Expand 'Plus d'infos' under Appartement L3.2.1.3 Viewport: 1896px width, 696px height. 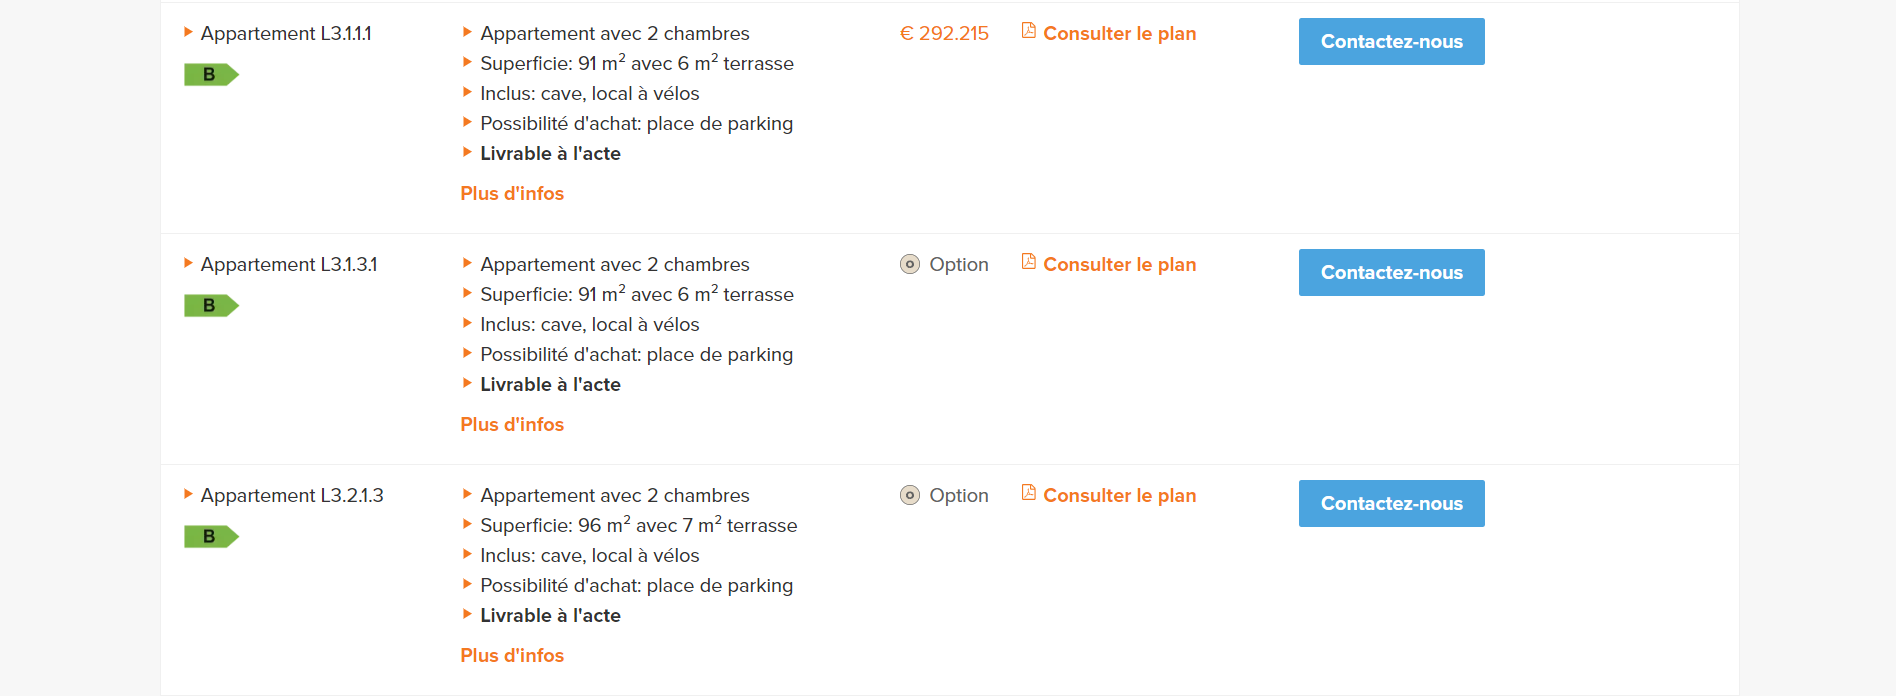pyautogui.click(x=512, y=656)
